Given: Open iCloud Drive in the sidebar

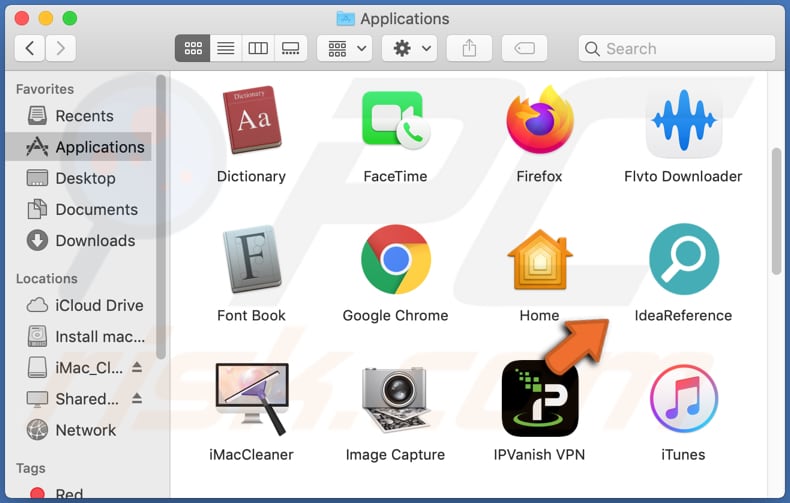Looking at the screenshot, I should (x=79, y=305).
